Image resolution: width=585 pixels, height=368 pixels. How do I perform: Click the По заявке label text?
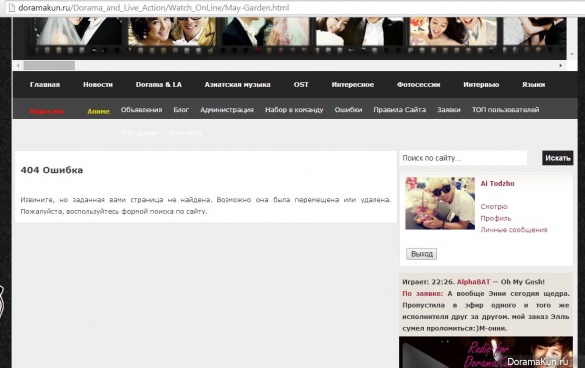tap(422, 293)
